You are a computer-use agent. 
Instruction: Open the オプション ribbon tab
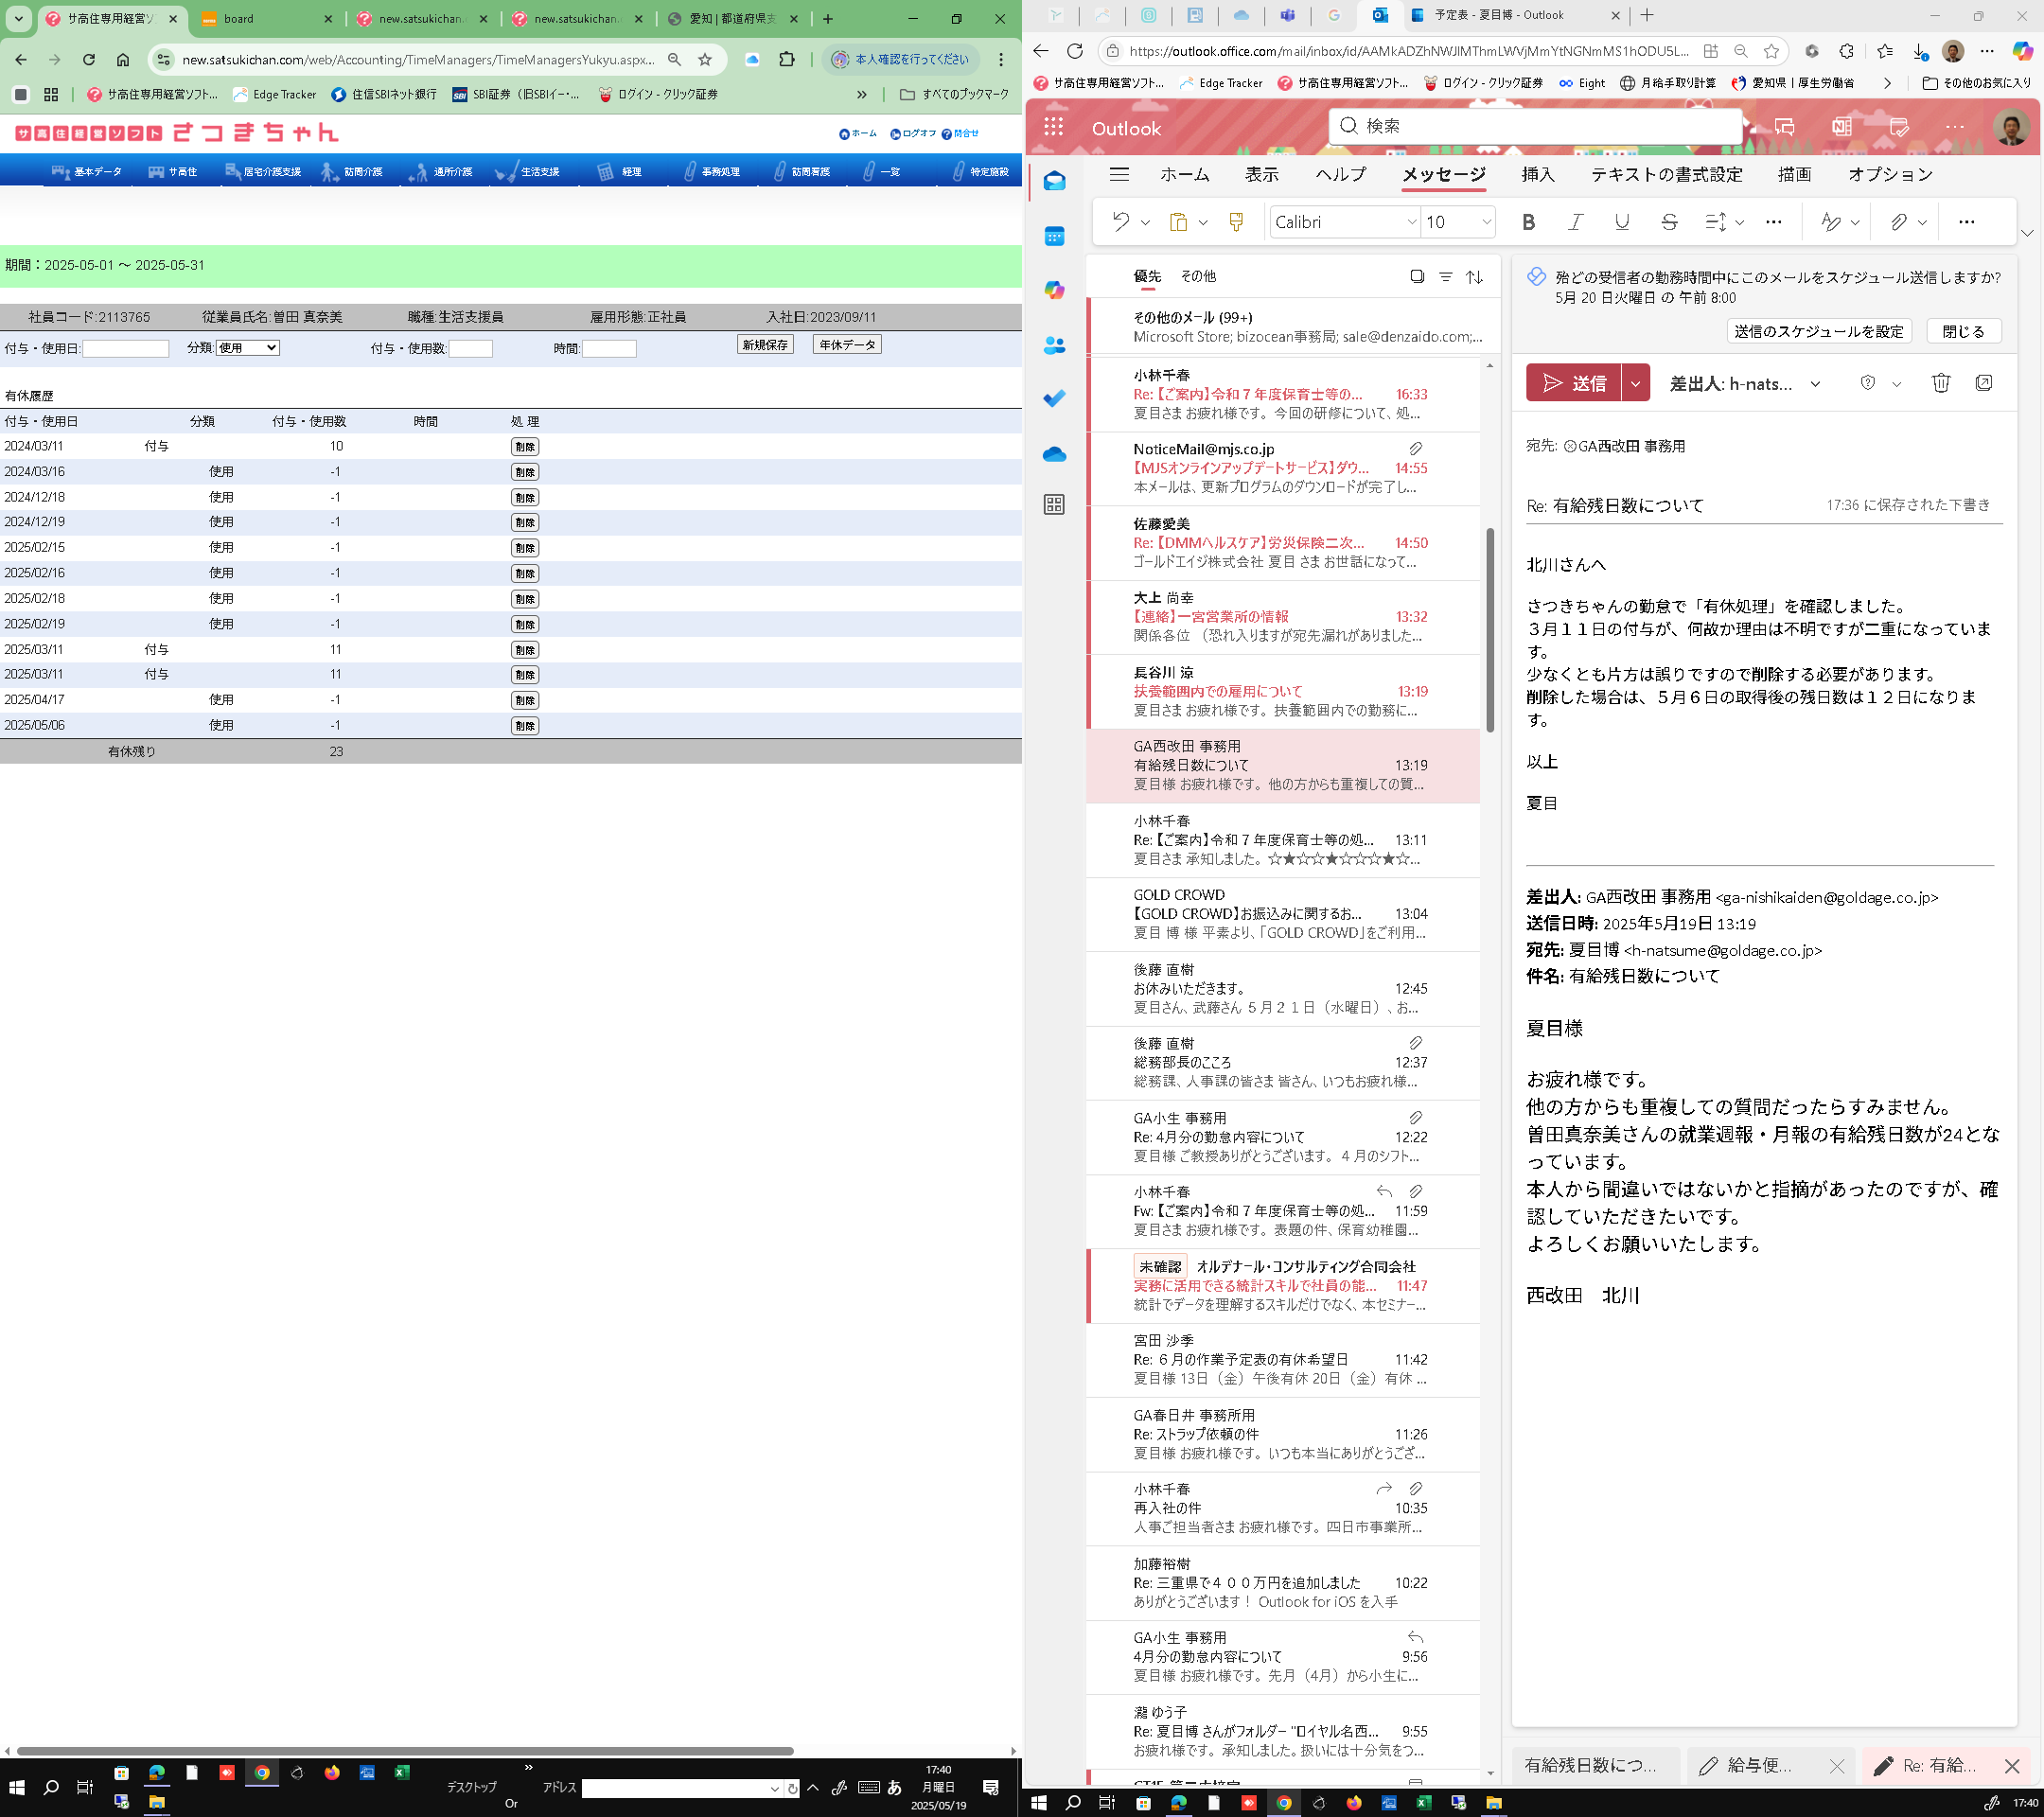(1889, 174)
